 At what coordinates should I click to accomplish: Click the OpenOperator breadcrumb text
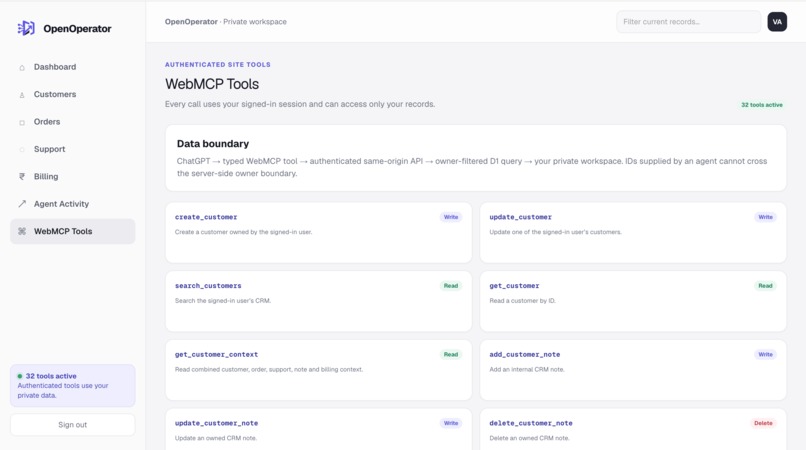pyautogui.click(x=191, y=22)
